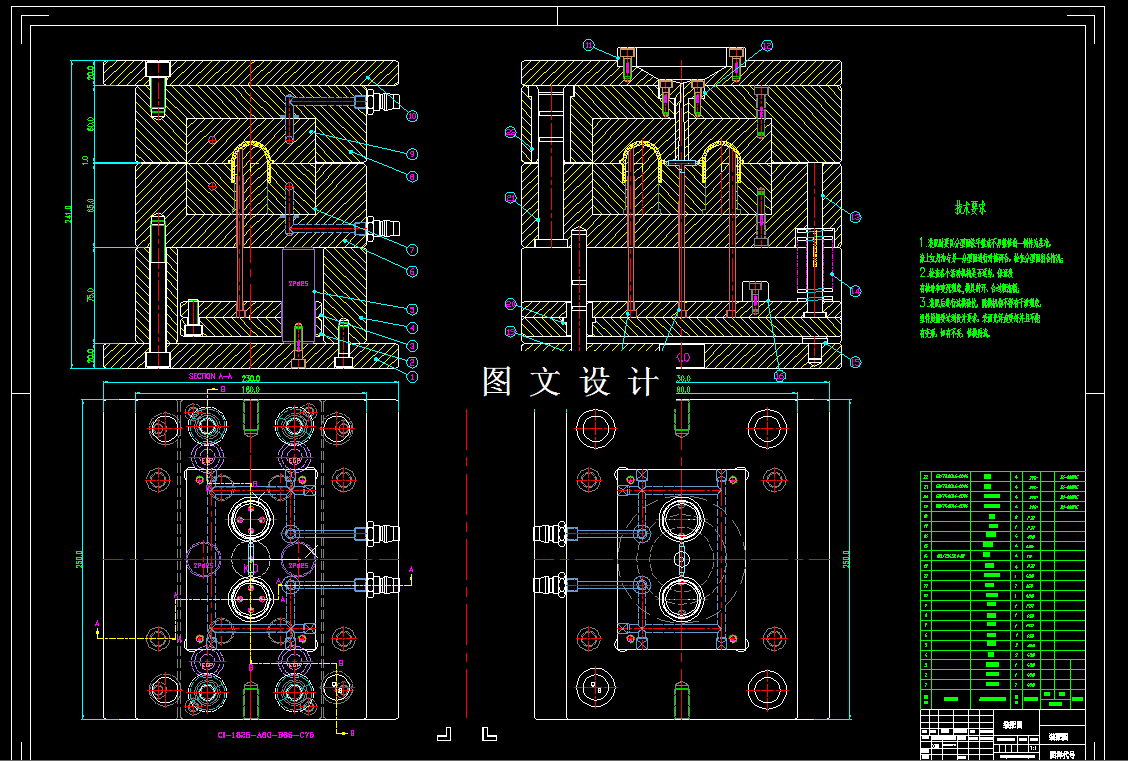Click the 2Pd25 label in section view
This screenshot has width=1128, height=761.
[x=298, y=284]
